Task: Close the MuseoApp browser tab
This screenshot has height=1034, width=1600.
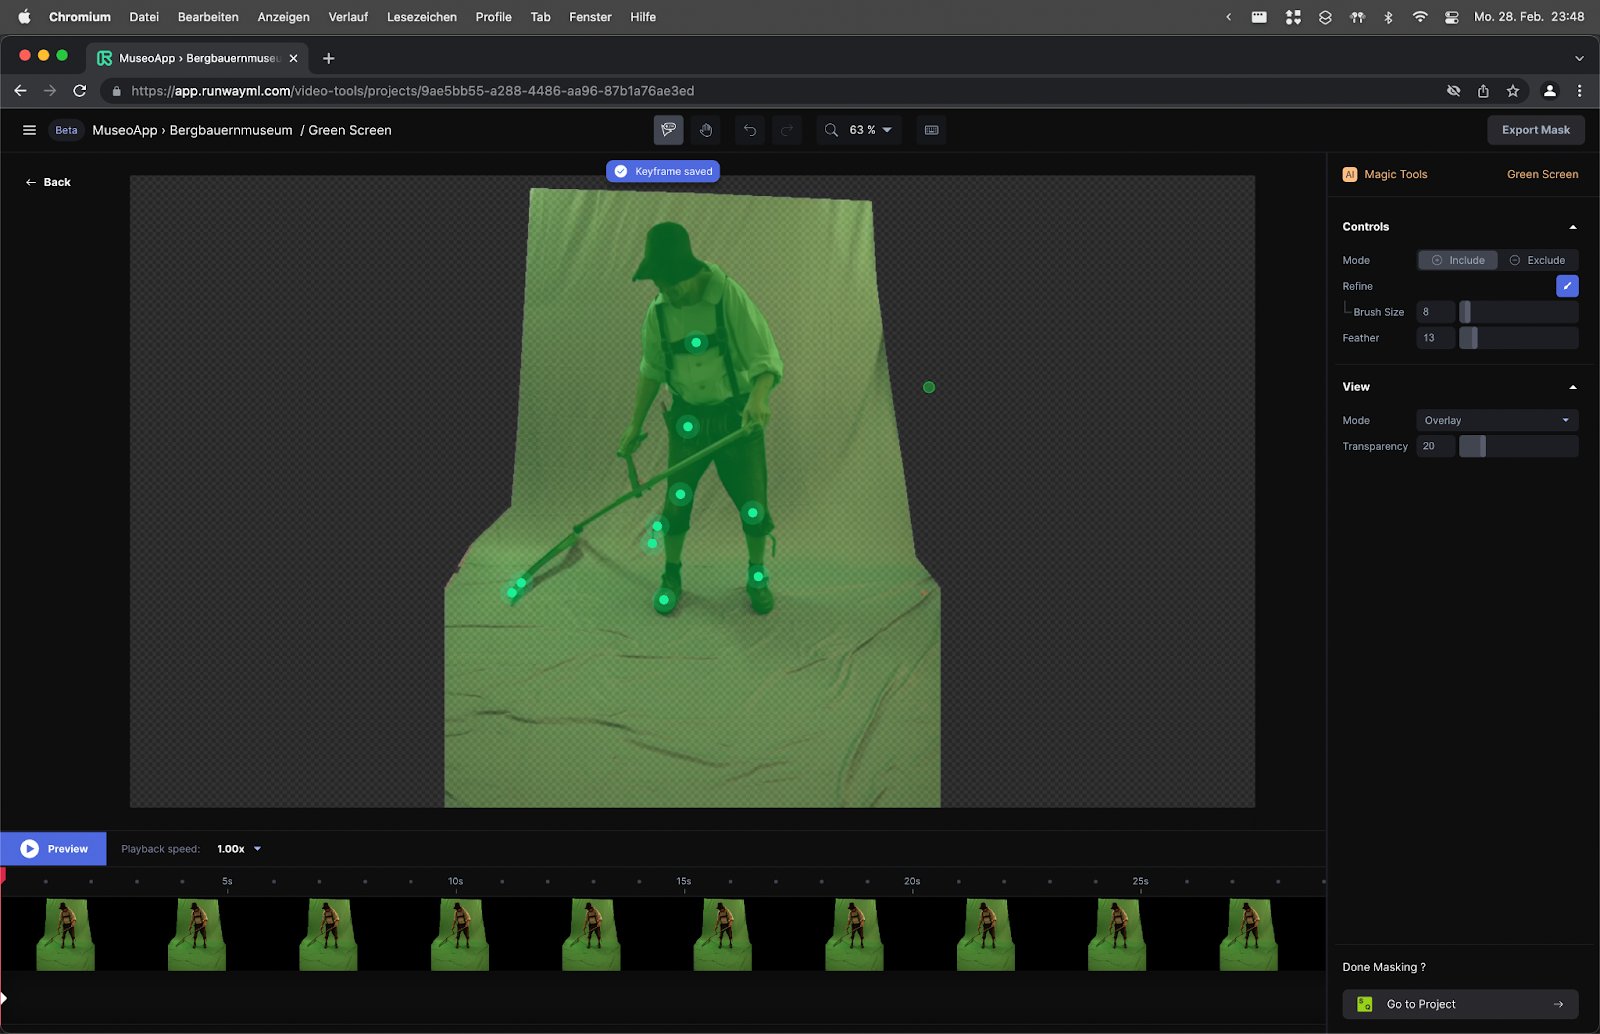Action: pyautogui.click(x=293, y=58)
